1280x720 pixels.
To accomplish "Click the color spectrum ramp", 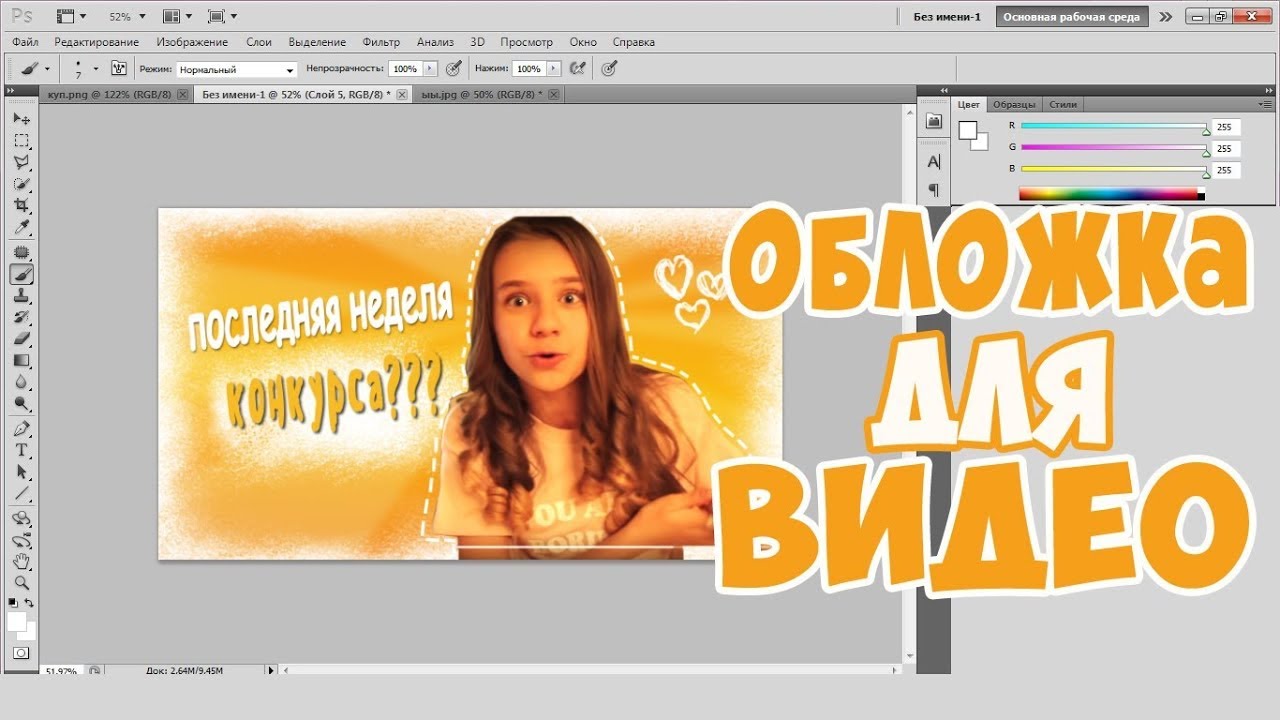I will click(x=1112, y=194).
